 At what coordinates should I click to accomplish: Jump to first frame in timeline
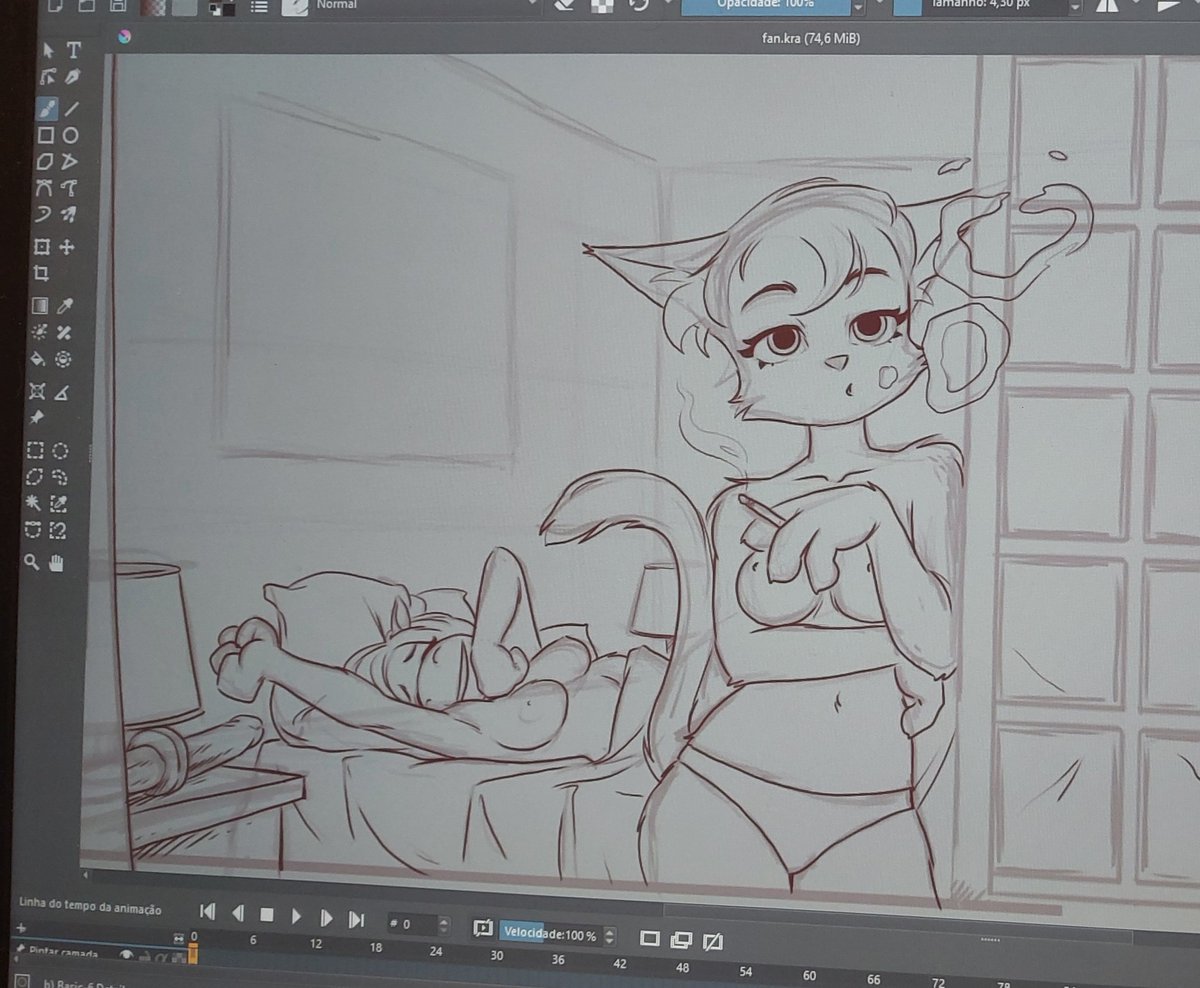208,911
